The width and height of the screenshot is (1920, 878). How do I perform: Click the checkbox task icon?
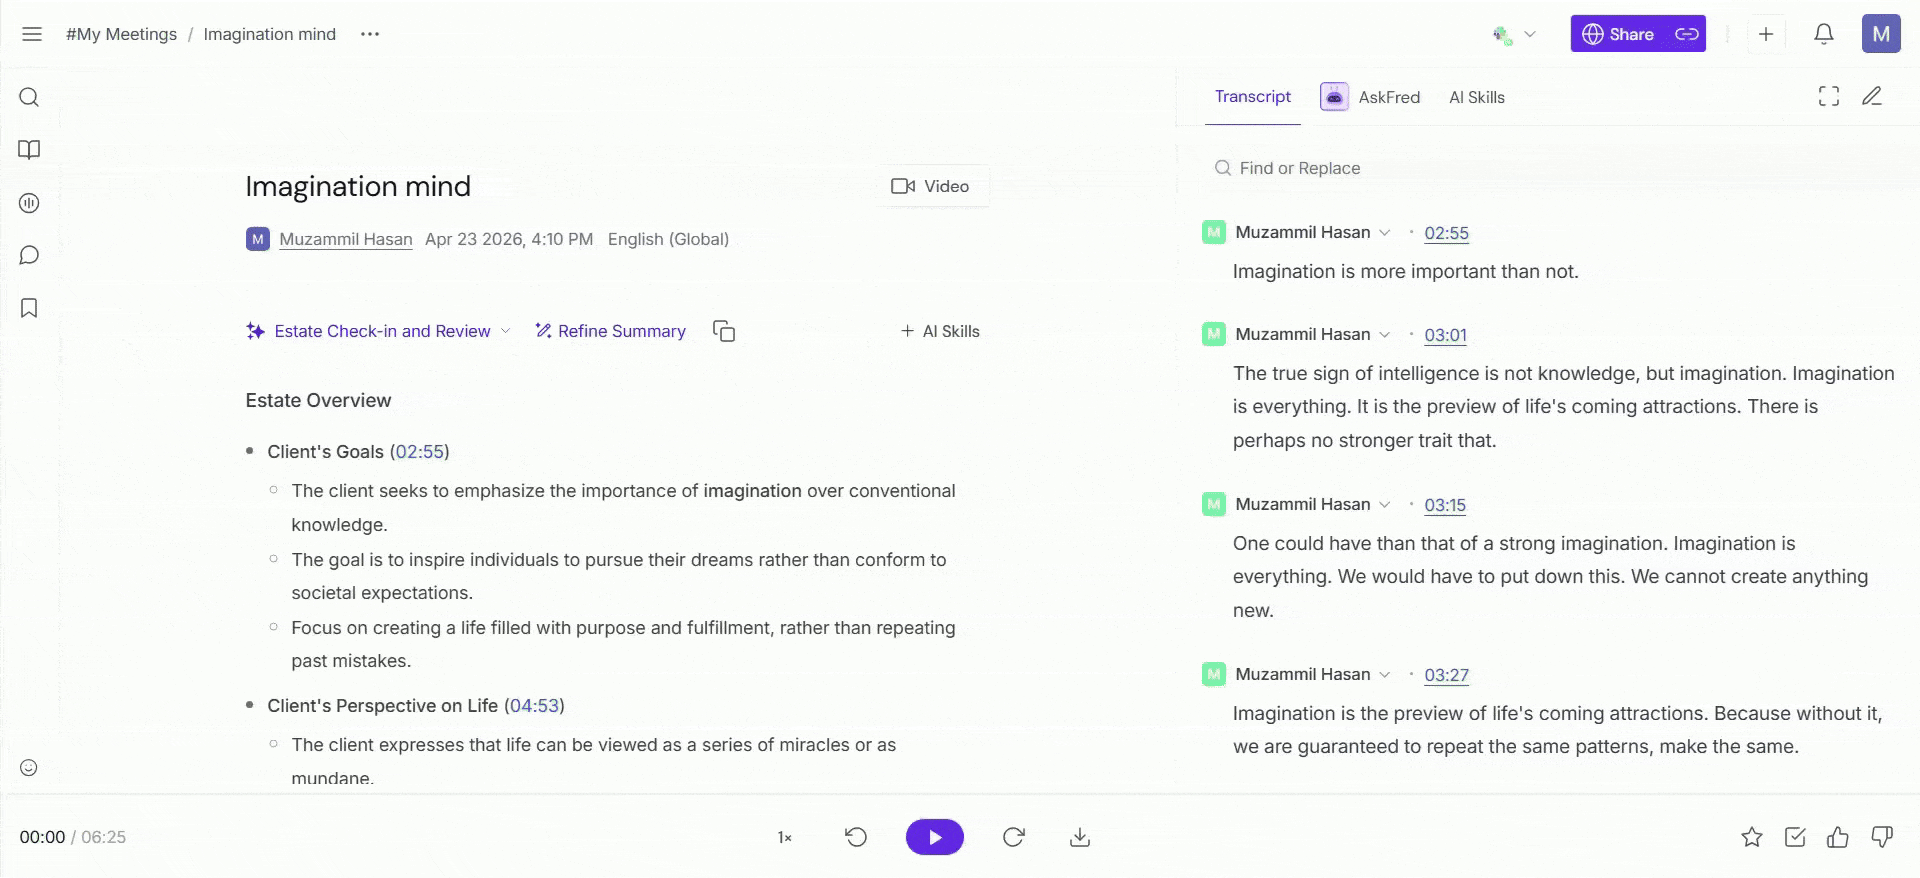click(x=1795, y=837)
